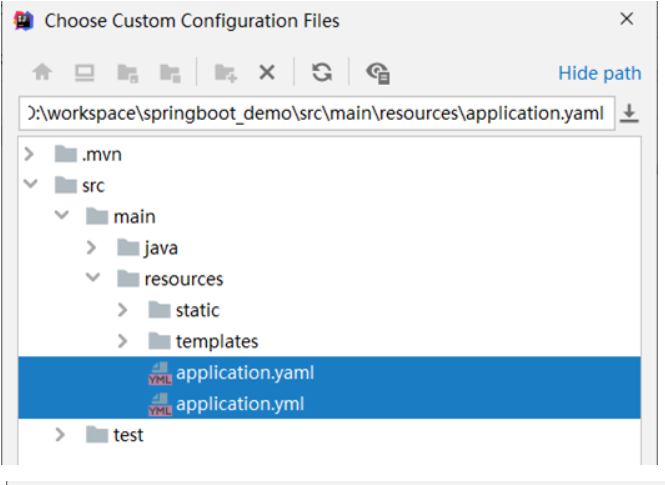Select the application.yml file

click(x=239, y=404)
